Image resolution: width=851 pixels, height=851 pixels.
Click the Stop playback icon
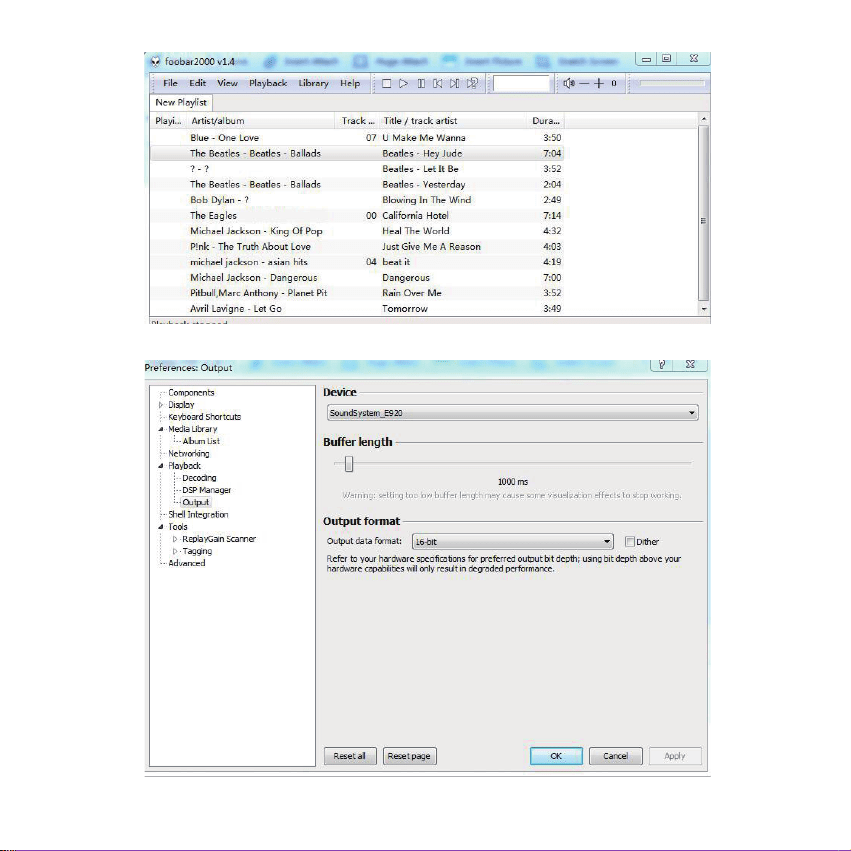(386, 84)
